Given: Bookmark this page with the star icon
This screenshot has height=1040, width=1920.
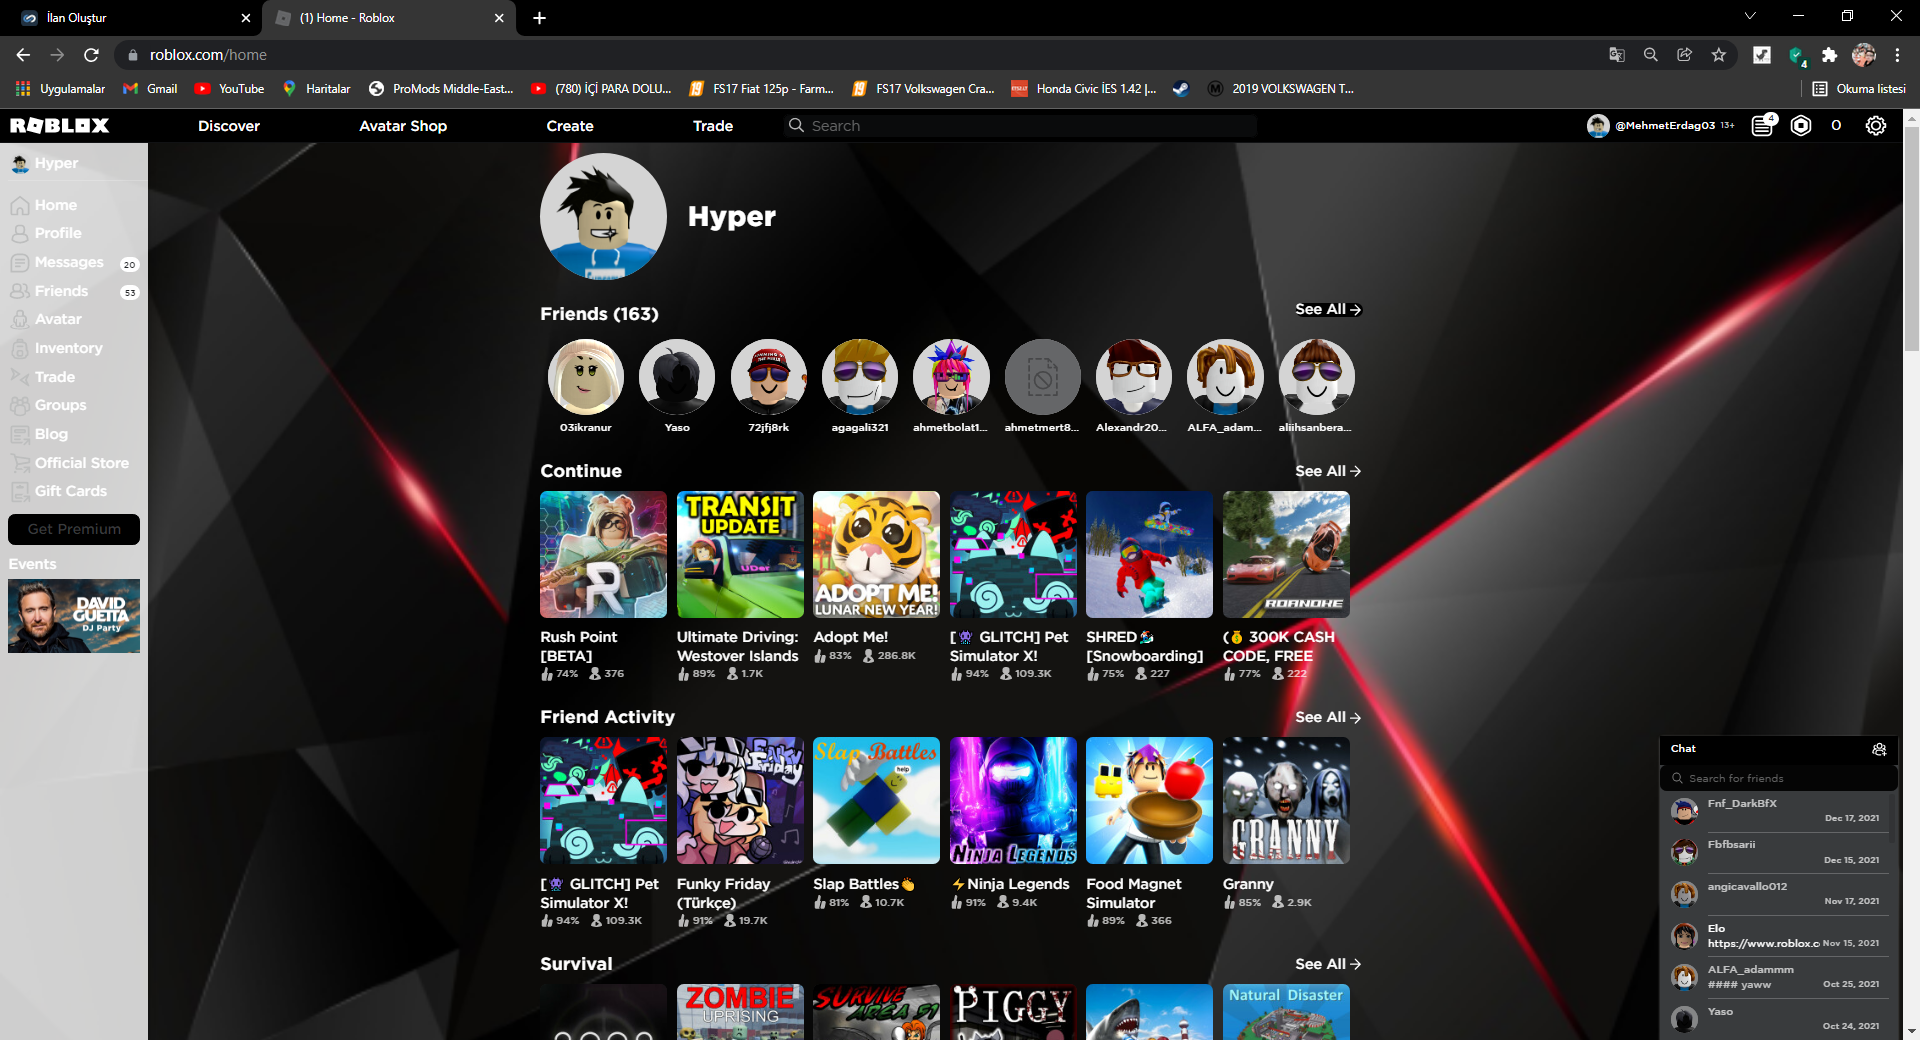Looking at the screenshot, I should click(1719, 55).
